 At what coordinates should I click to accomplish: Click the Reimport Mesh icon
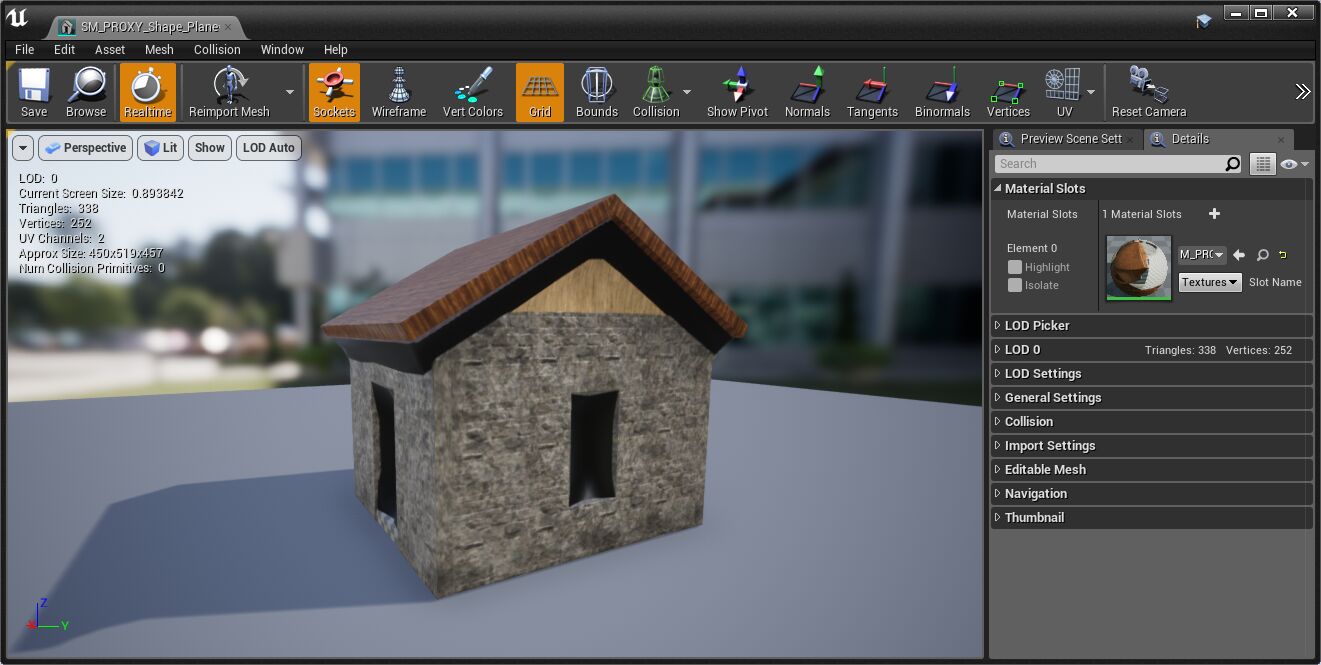tap(229, 92)
